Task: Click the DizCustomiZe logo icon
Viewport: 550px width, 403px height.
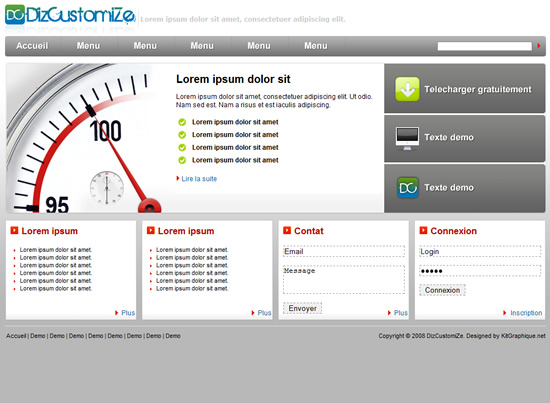Action: click(x=15, y=14)
